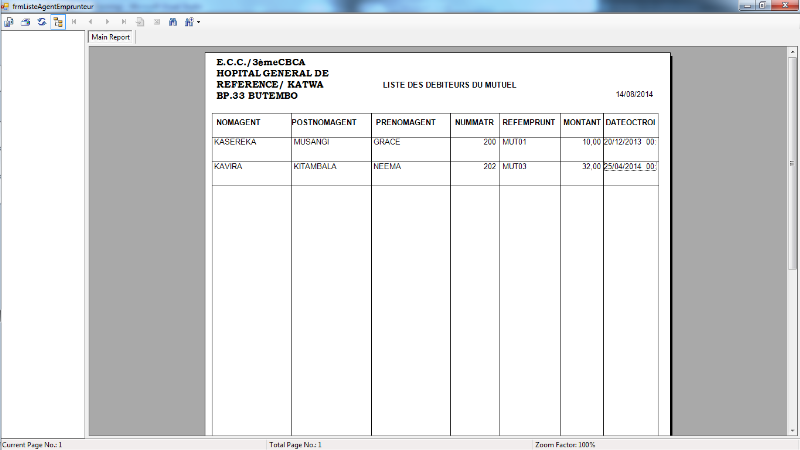Click the Print Report printer icon
Viewport: 800px width, 450px height.
pyautogui.click(x=26, y=22)
